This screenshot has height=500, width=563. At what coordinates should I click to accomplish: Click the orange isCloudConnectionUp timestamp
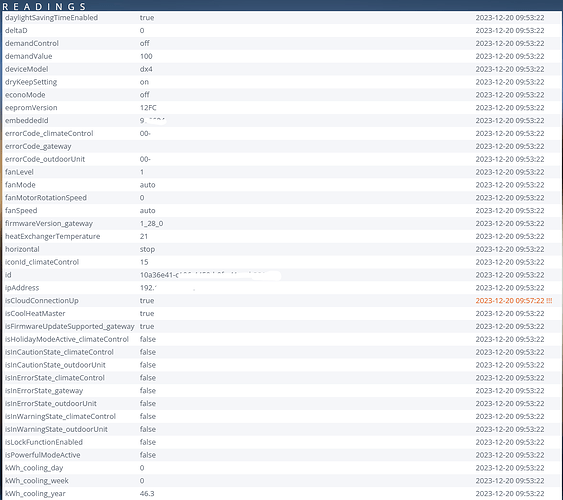514,301
